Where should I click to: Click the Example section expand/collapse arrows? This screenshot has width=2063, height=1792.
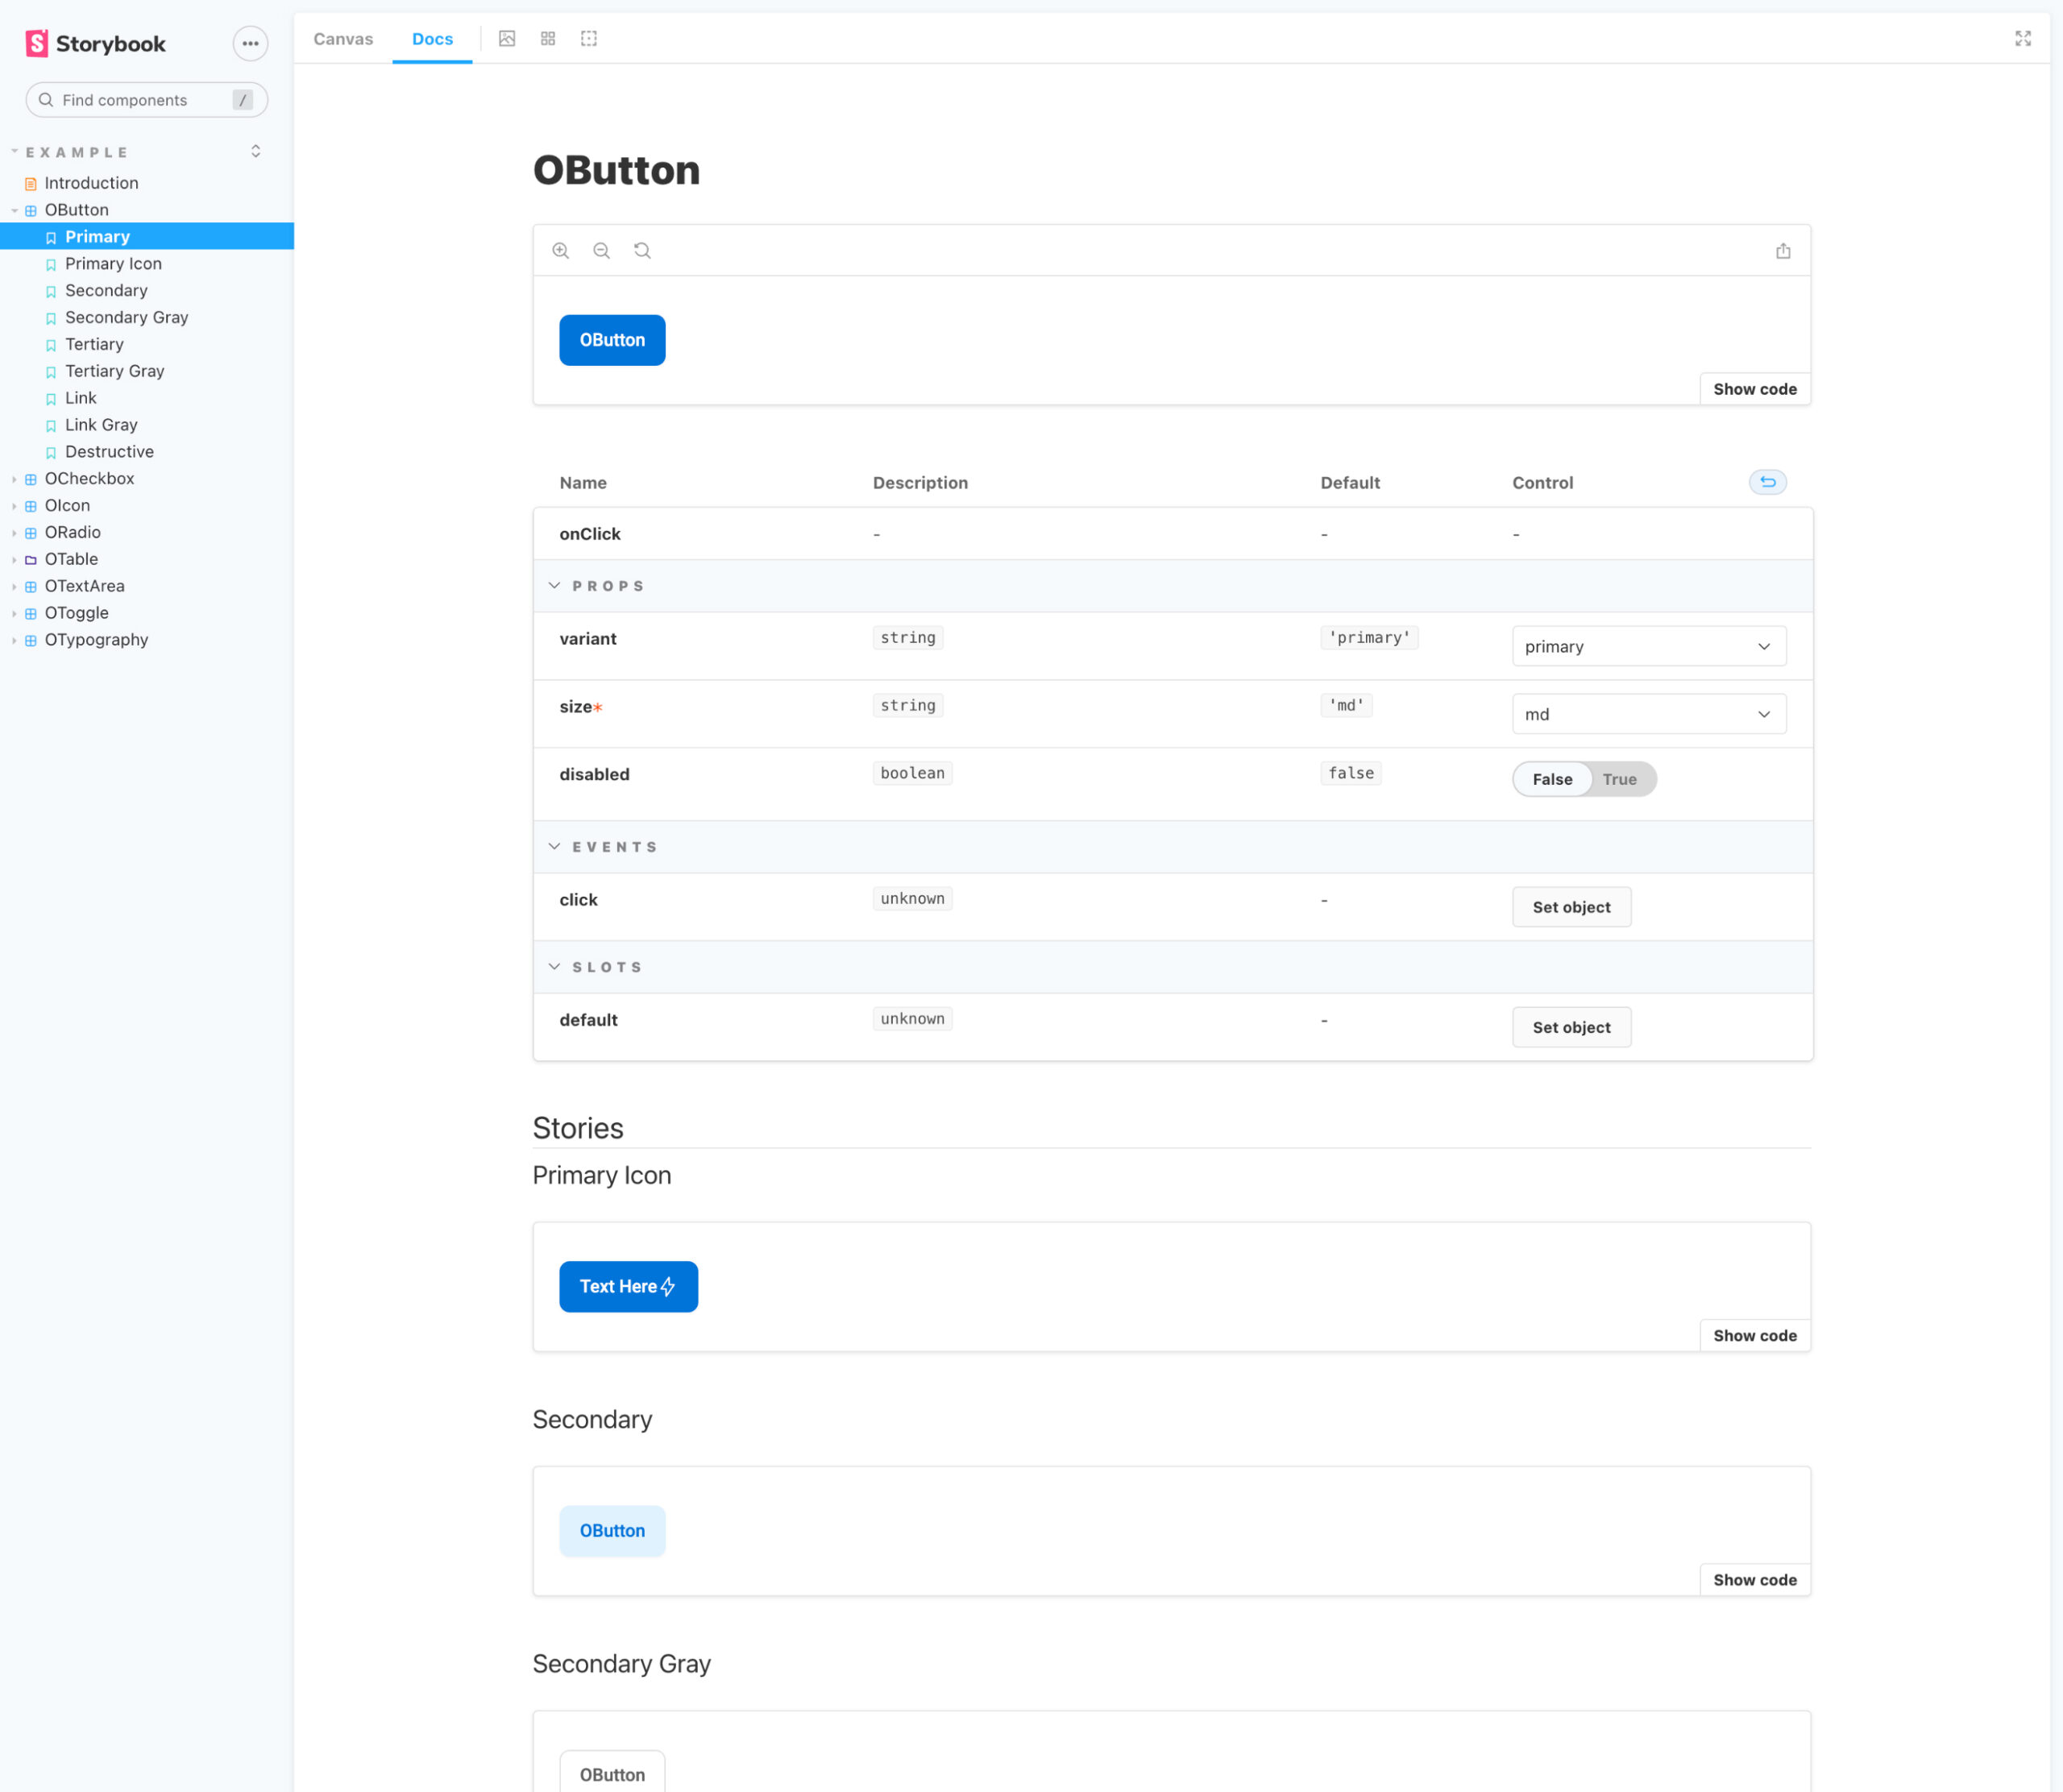click(256, 151)
